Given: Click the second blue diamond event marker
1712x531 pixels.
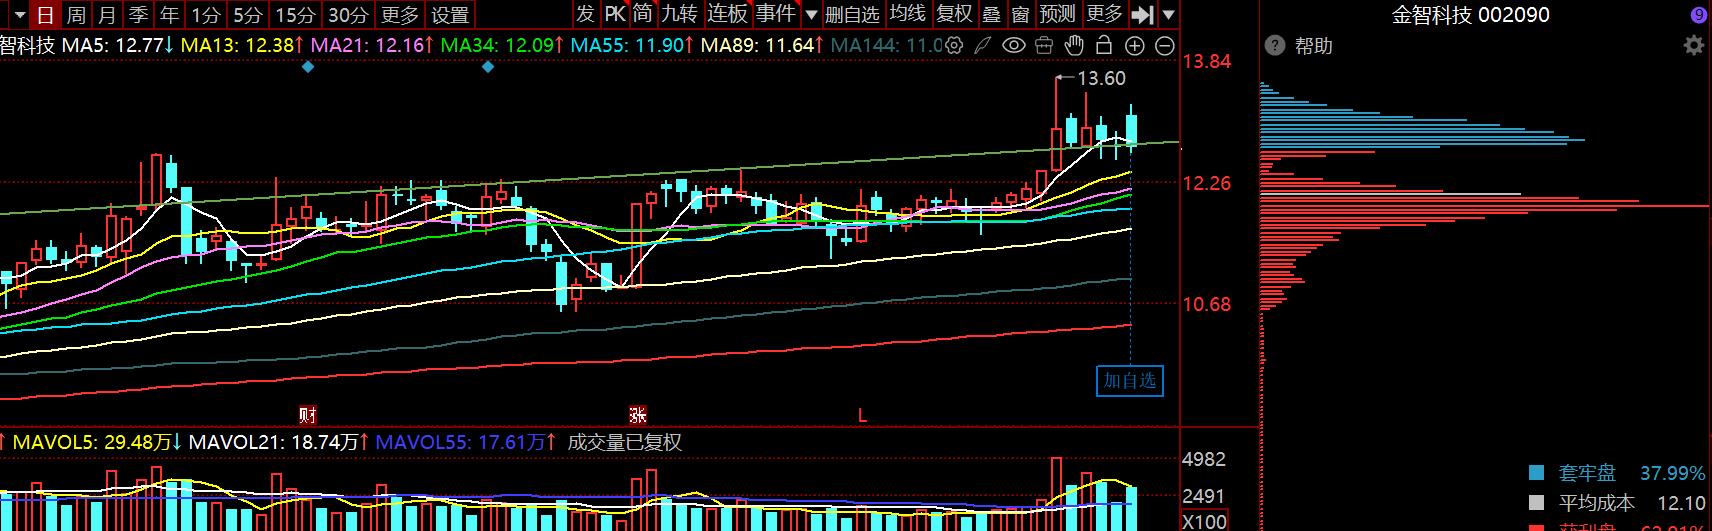Looking at the screenshot, I should point(489,67).
